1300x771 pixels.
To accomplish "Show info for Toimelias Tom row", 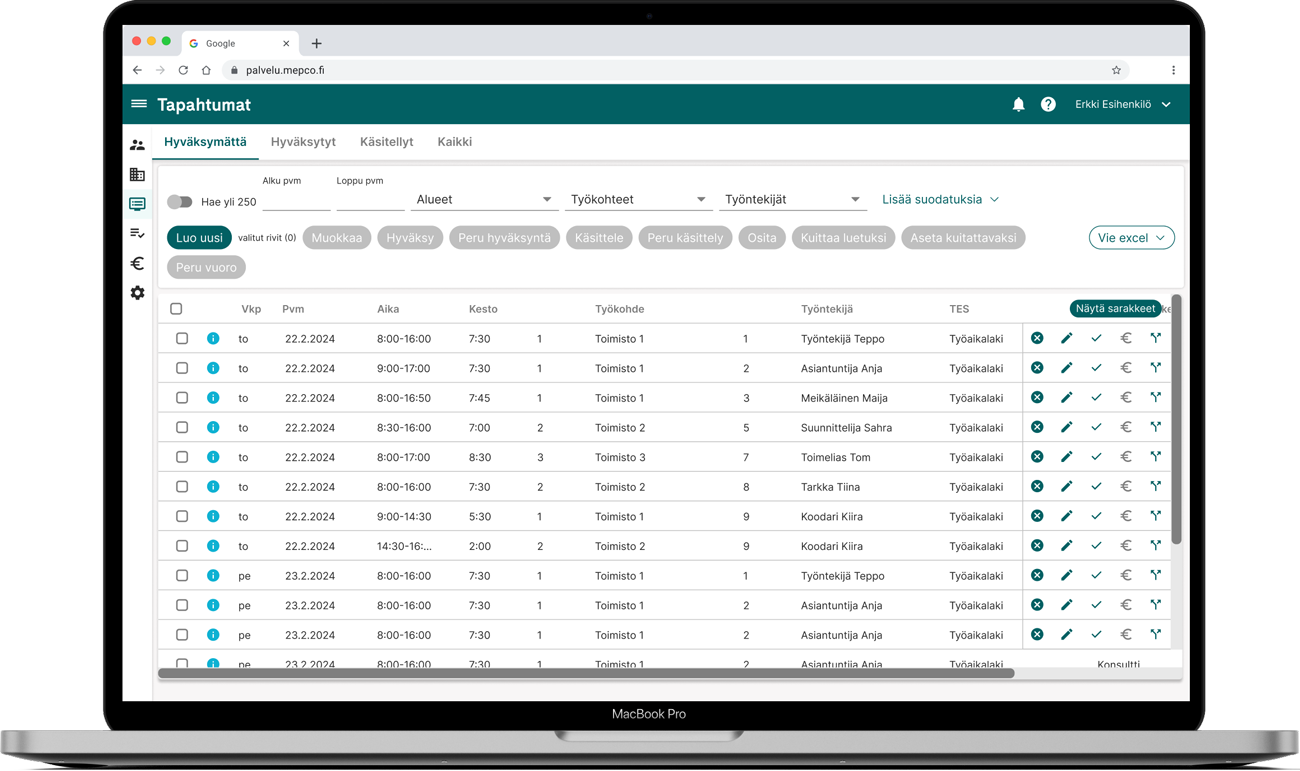I will click(x=213, y=457).
